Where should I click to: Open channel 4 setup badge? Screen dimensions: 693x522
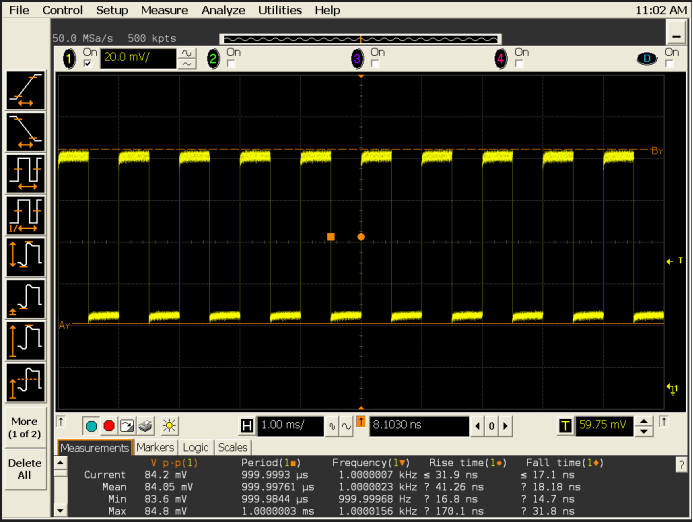click(501, 59)
